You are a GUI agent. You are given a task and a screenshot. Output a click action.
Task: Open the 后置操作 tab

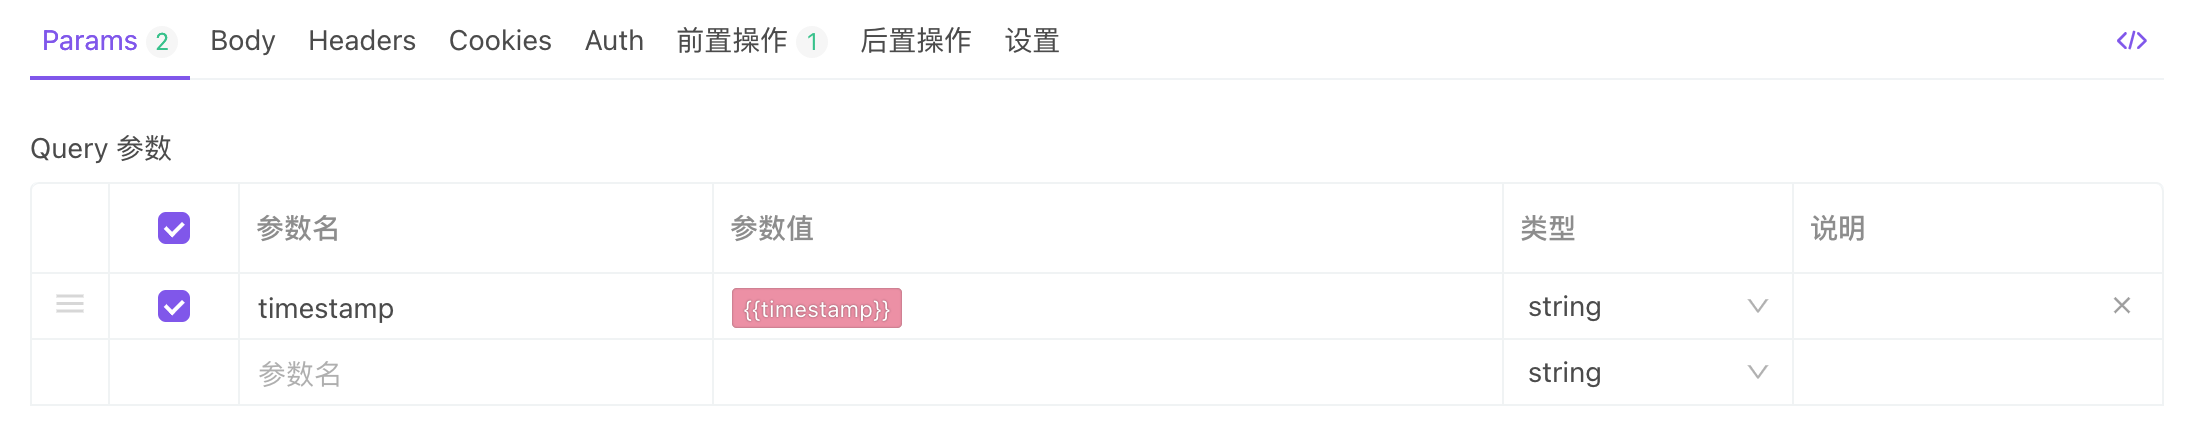pos(915,41)
